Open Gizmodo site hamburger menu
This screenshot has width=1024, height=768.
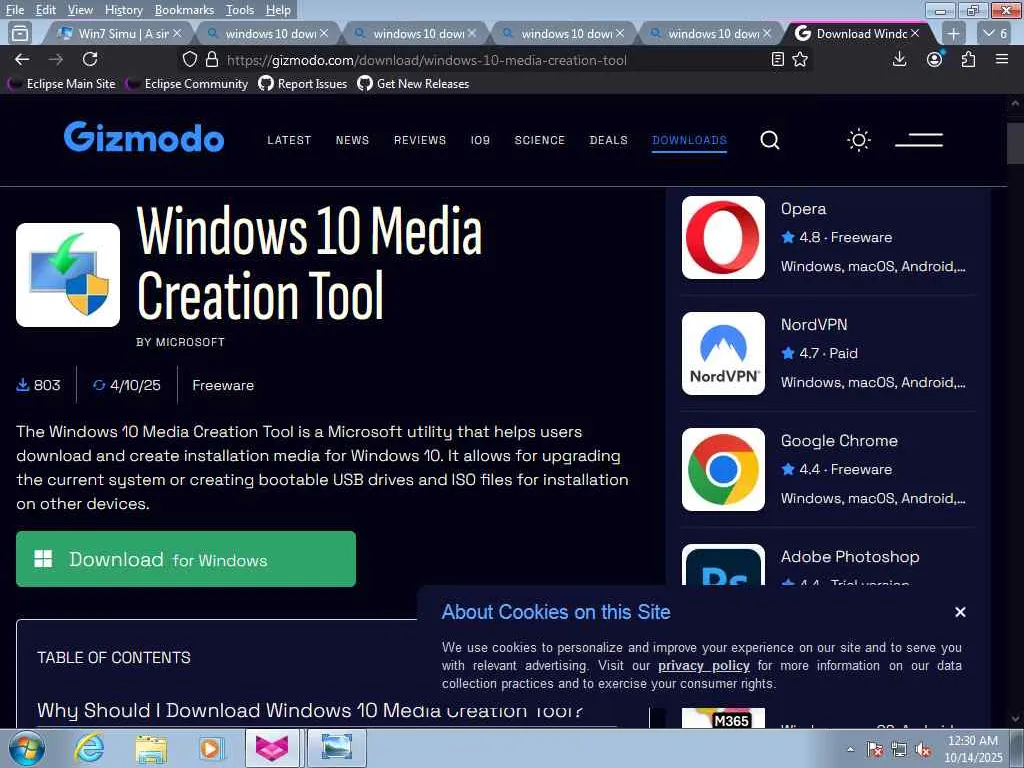coord(919,140)
